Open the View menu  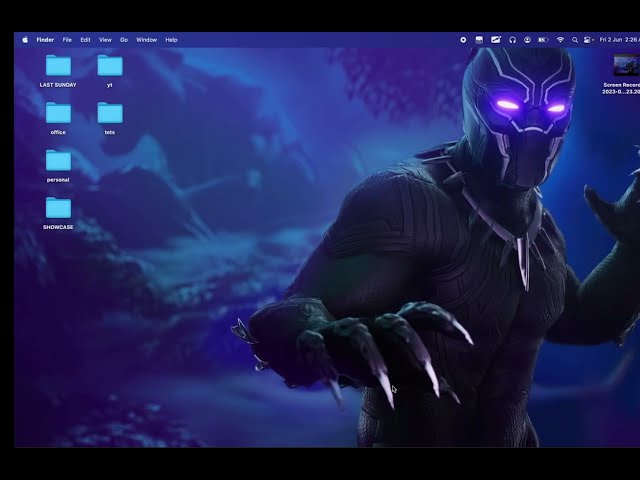click(105, 40)
